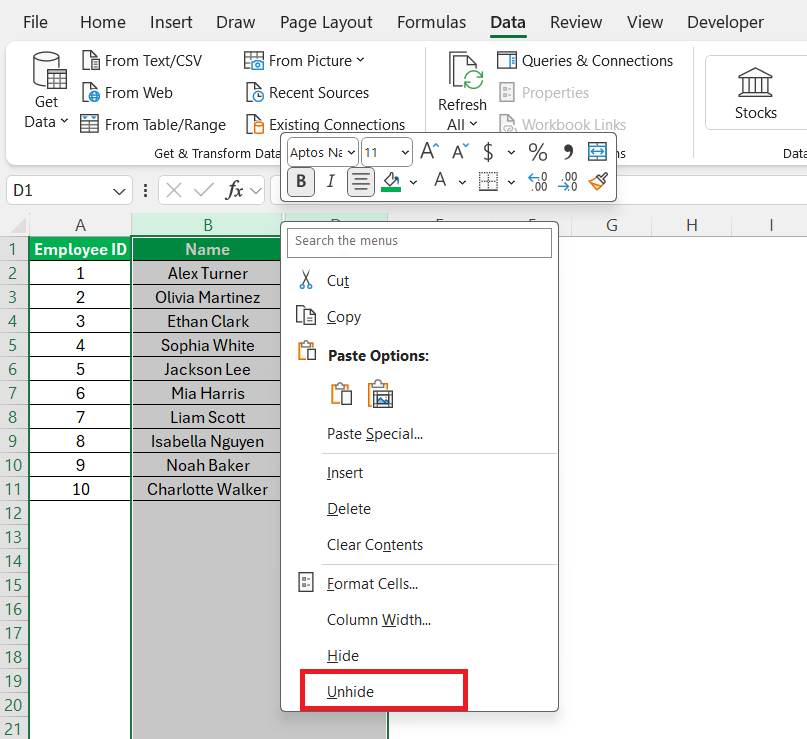Open Queries & Connections pane
The image size is (807, 739).
pyautogui.click(x=585, y=61)
